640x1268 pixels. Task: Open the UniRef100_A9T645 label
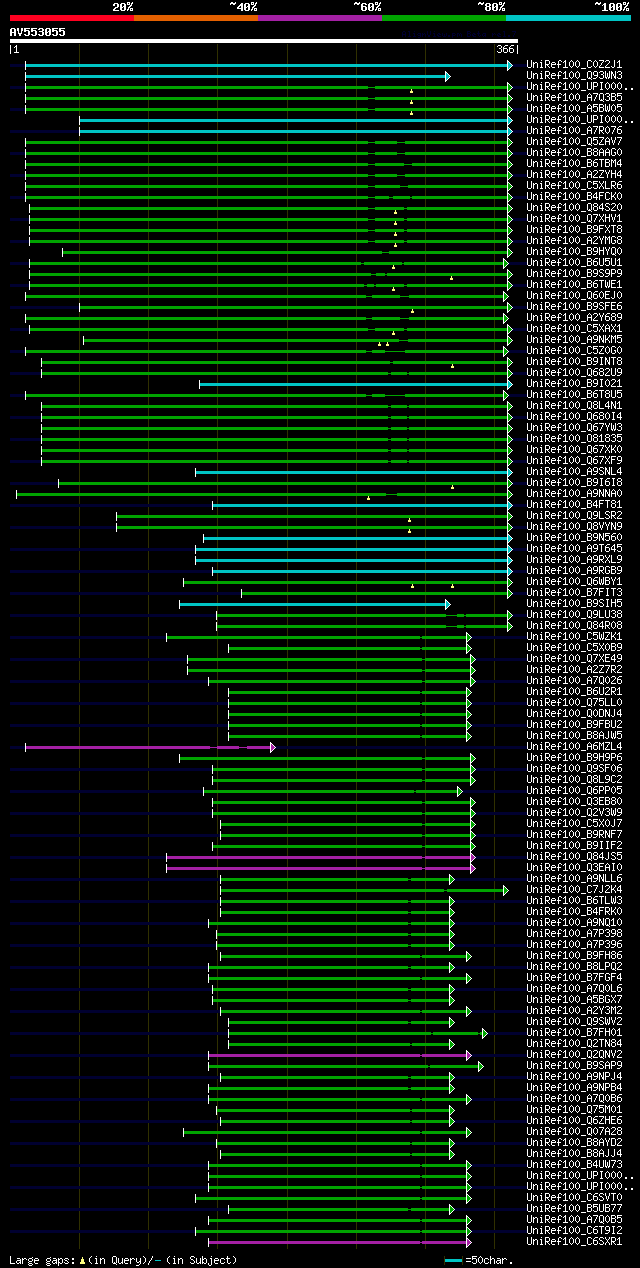574,549
